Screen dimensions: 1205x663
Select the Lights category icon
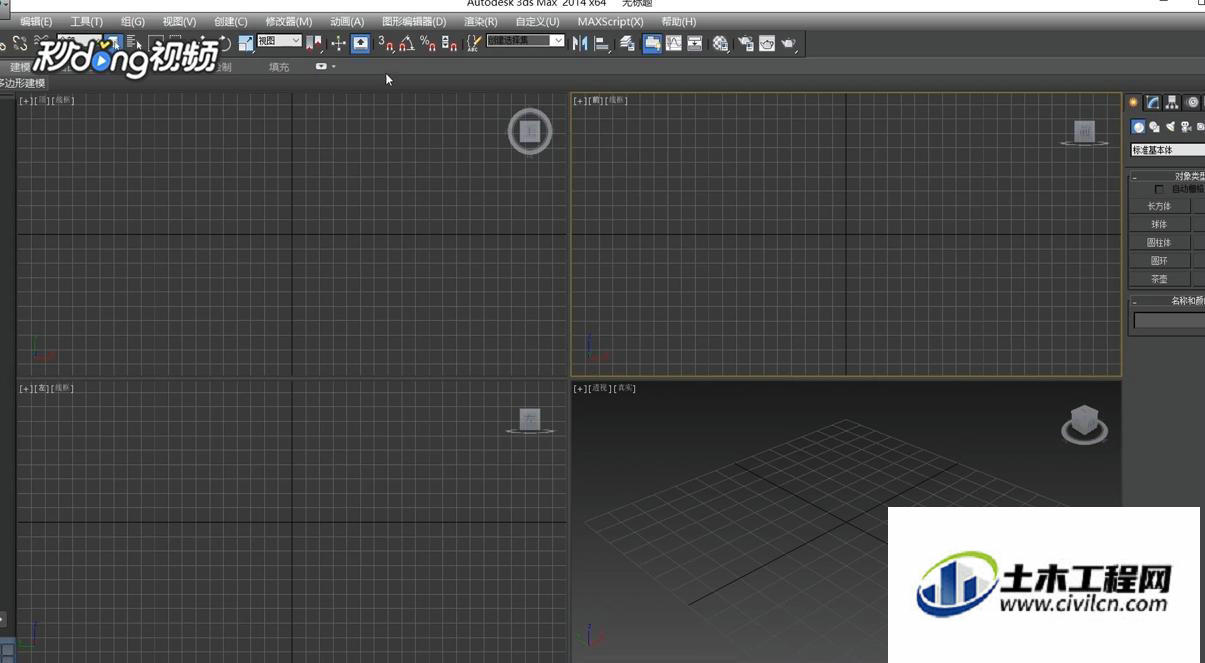click(1170, 127)
